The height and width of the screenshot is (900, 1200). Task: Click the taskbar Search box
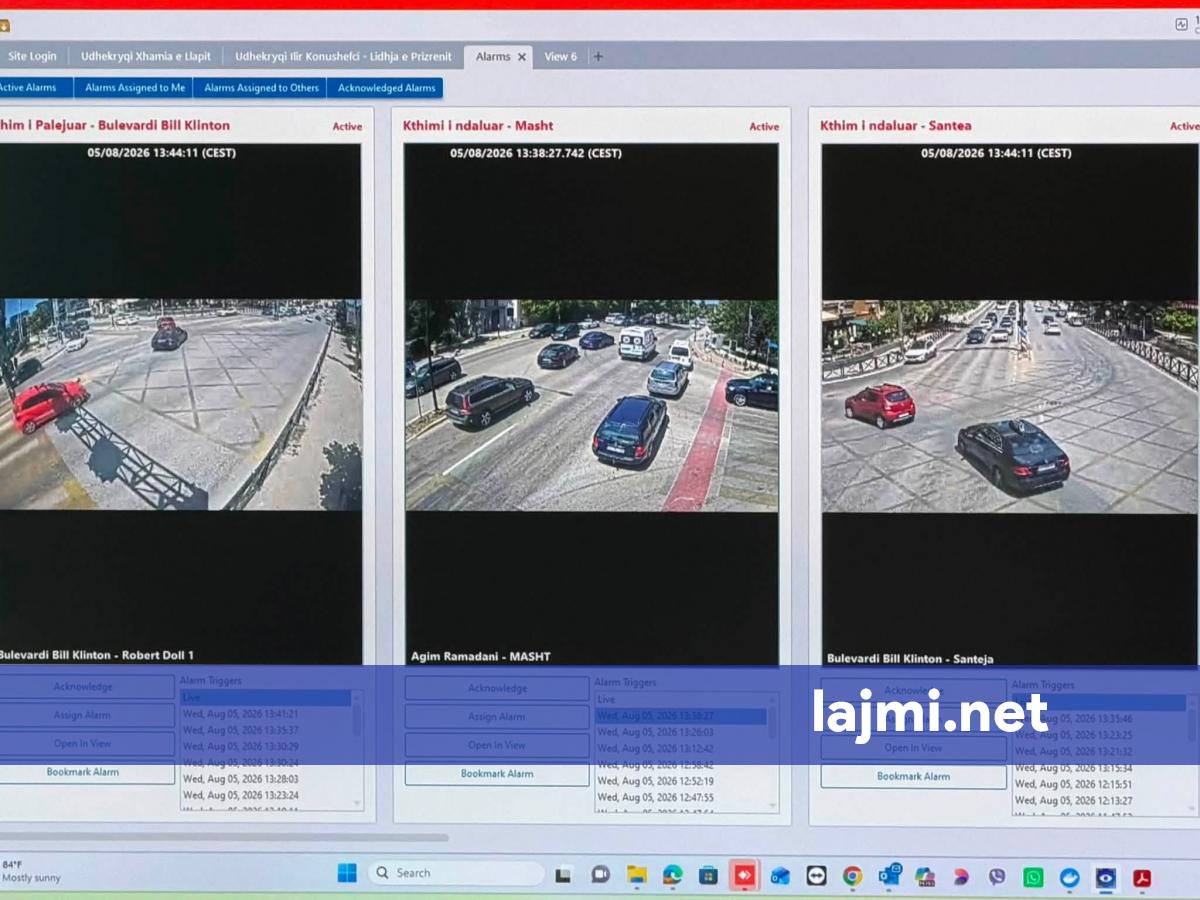[x=456, y=873]
